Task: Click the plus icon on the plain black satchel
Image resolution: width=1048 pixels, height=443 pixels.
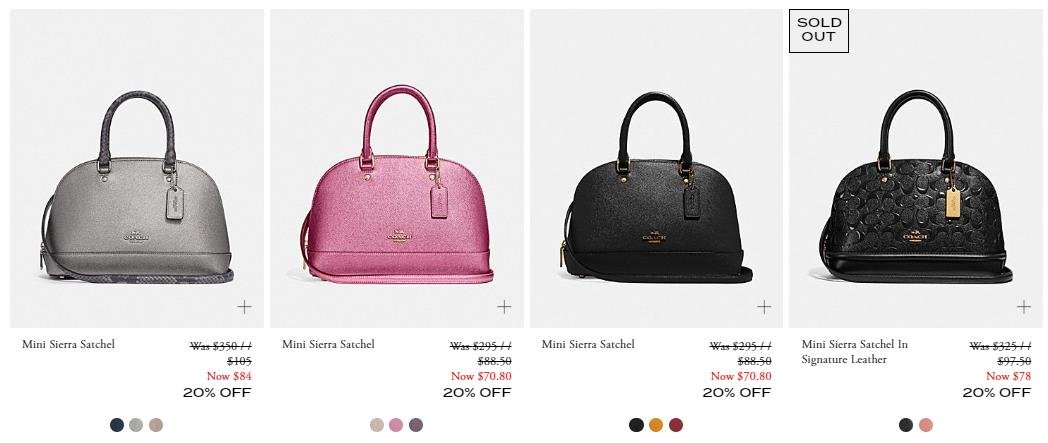Action: [x=764, y=307]
